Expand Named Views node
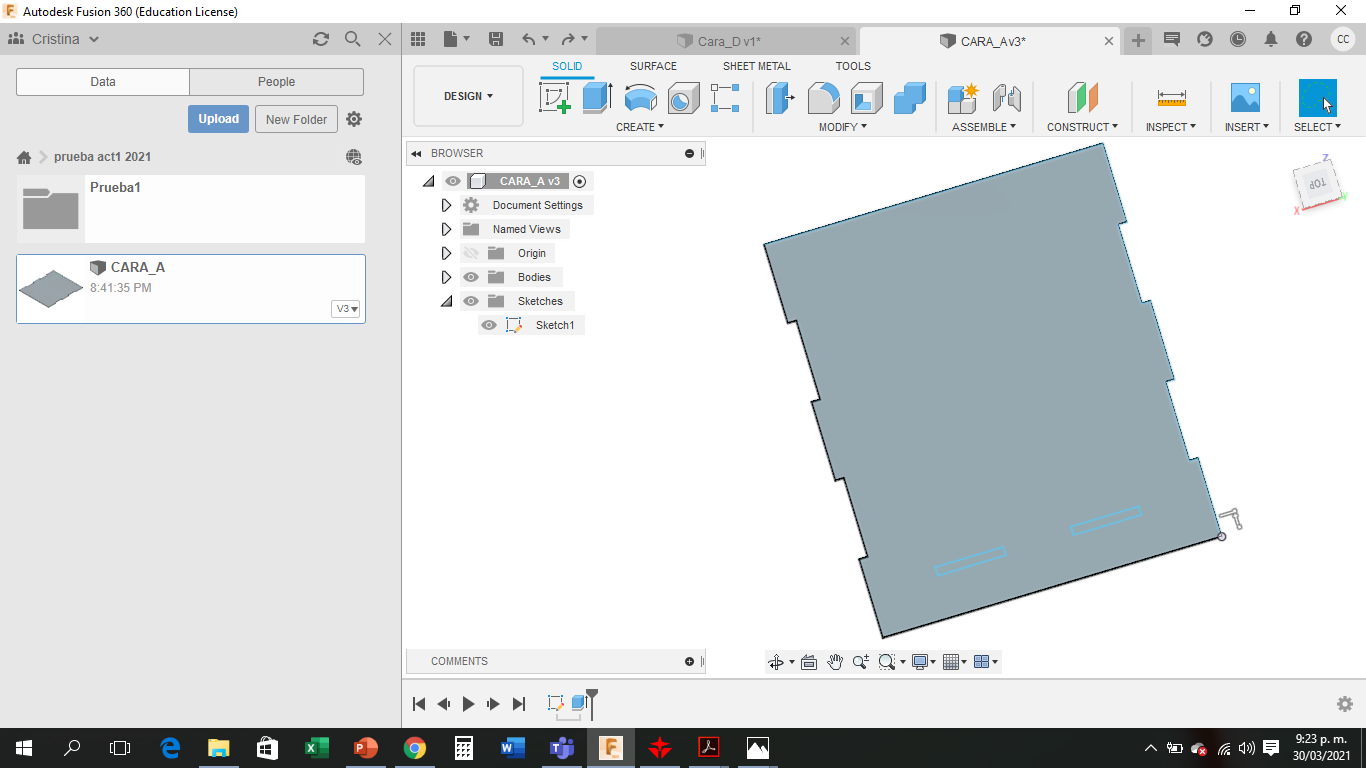The image size is (1366, 768). pyautogui.click(x=447, y=229)
